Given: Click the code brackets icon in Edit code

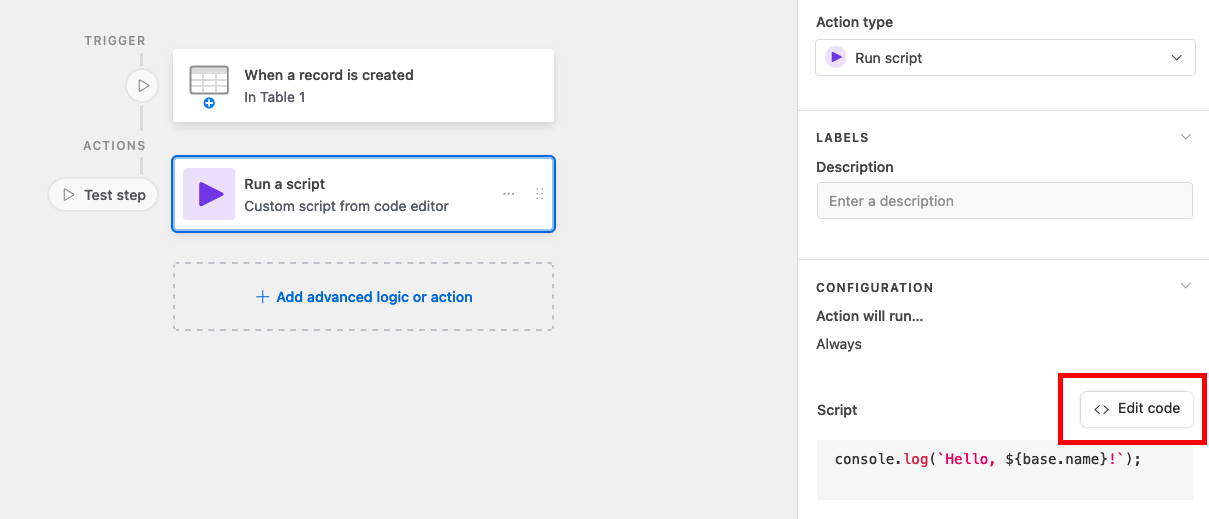Looking at the screenshot, I should pyautogui.click(x=1102, y=409).
